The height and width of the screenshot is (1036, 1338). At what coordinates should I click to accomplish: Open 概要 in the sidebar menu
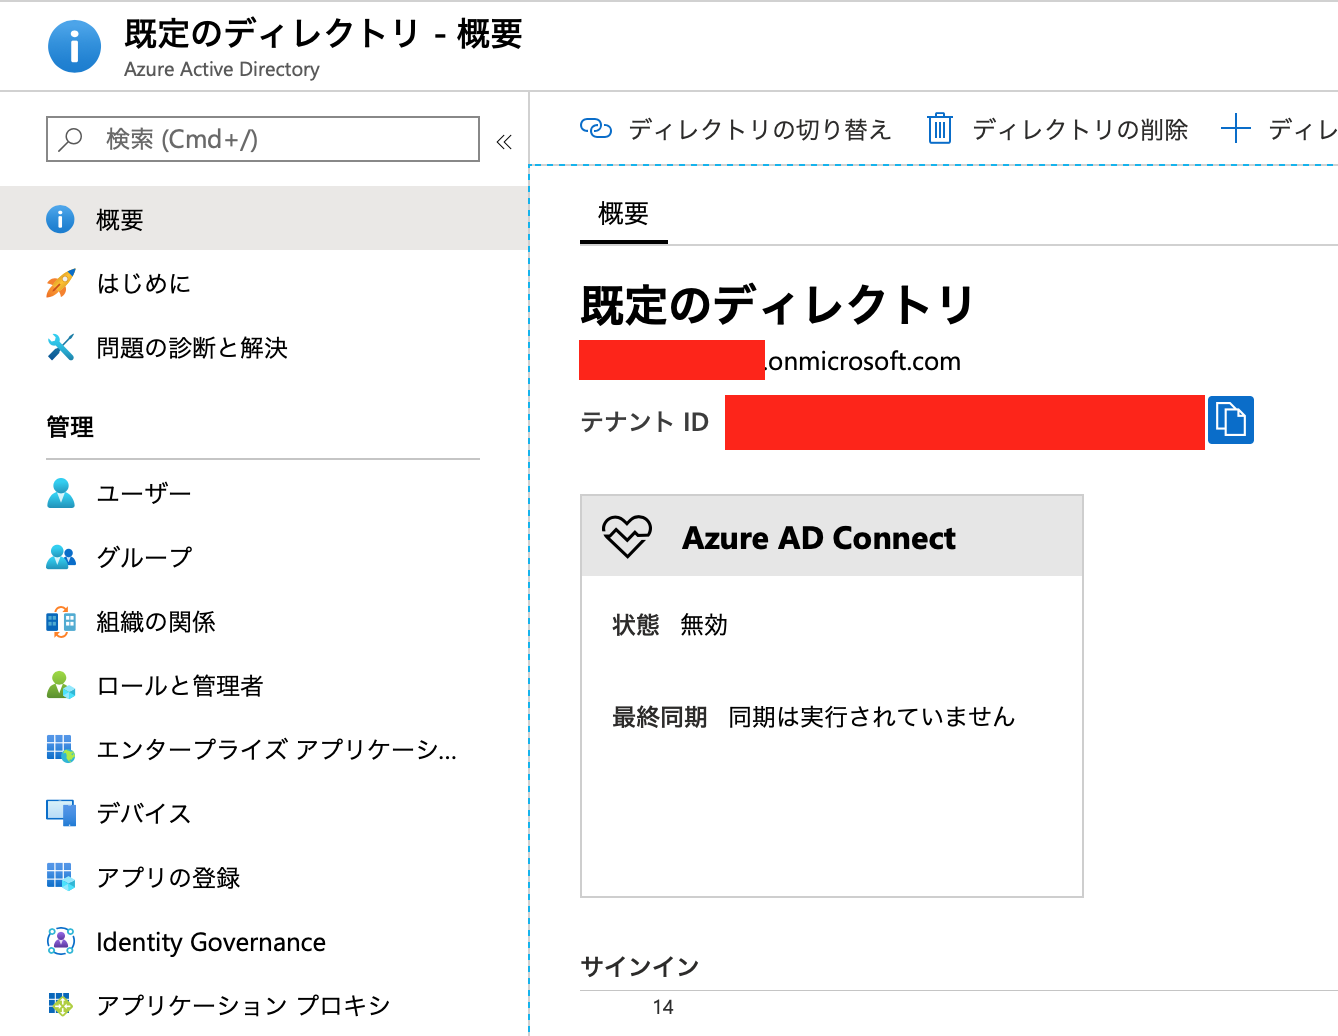120,220
